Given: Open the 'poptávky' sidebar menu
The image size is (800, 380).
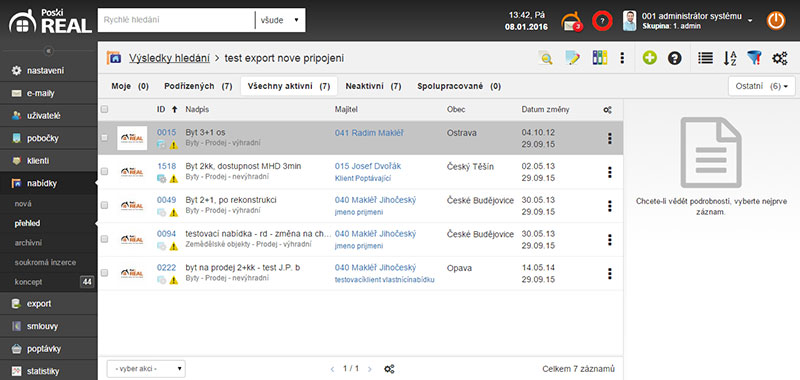Looking at the screenshot, I should tap(48, 349).
